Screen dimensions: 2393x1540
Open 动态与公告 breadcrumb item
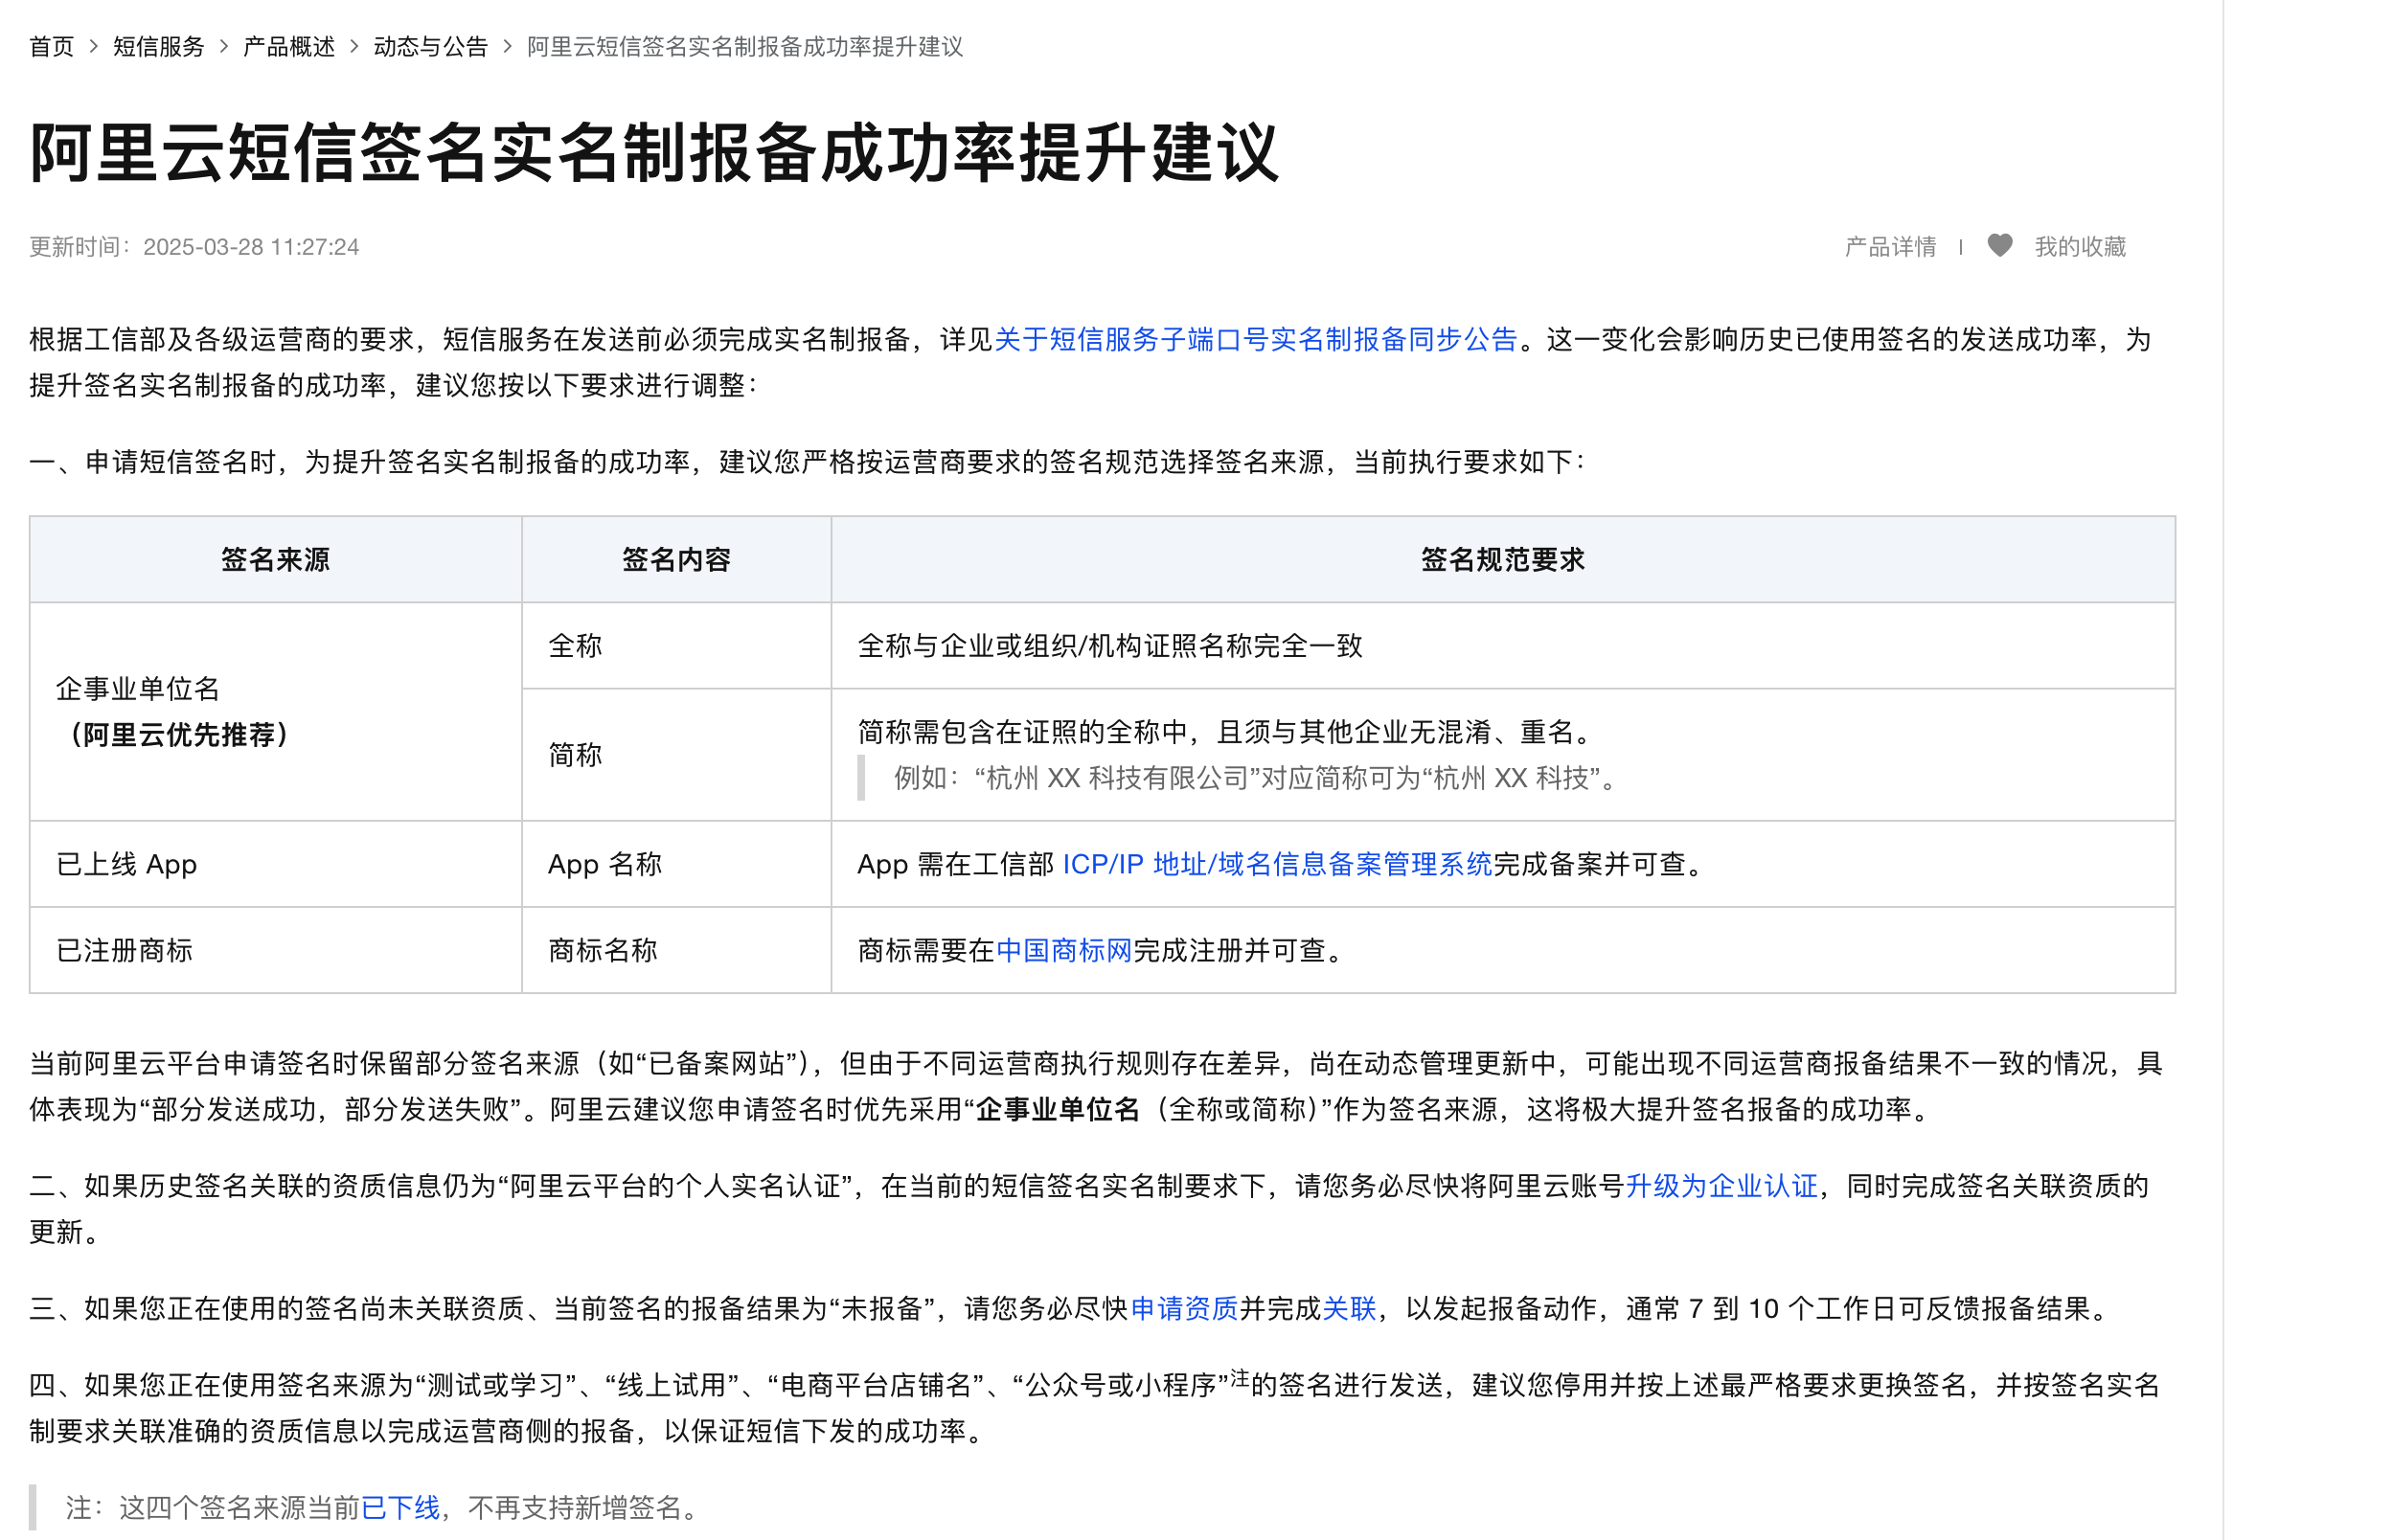430,47
